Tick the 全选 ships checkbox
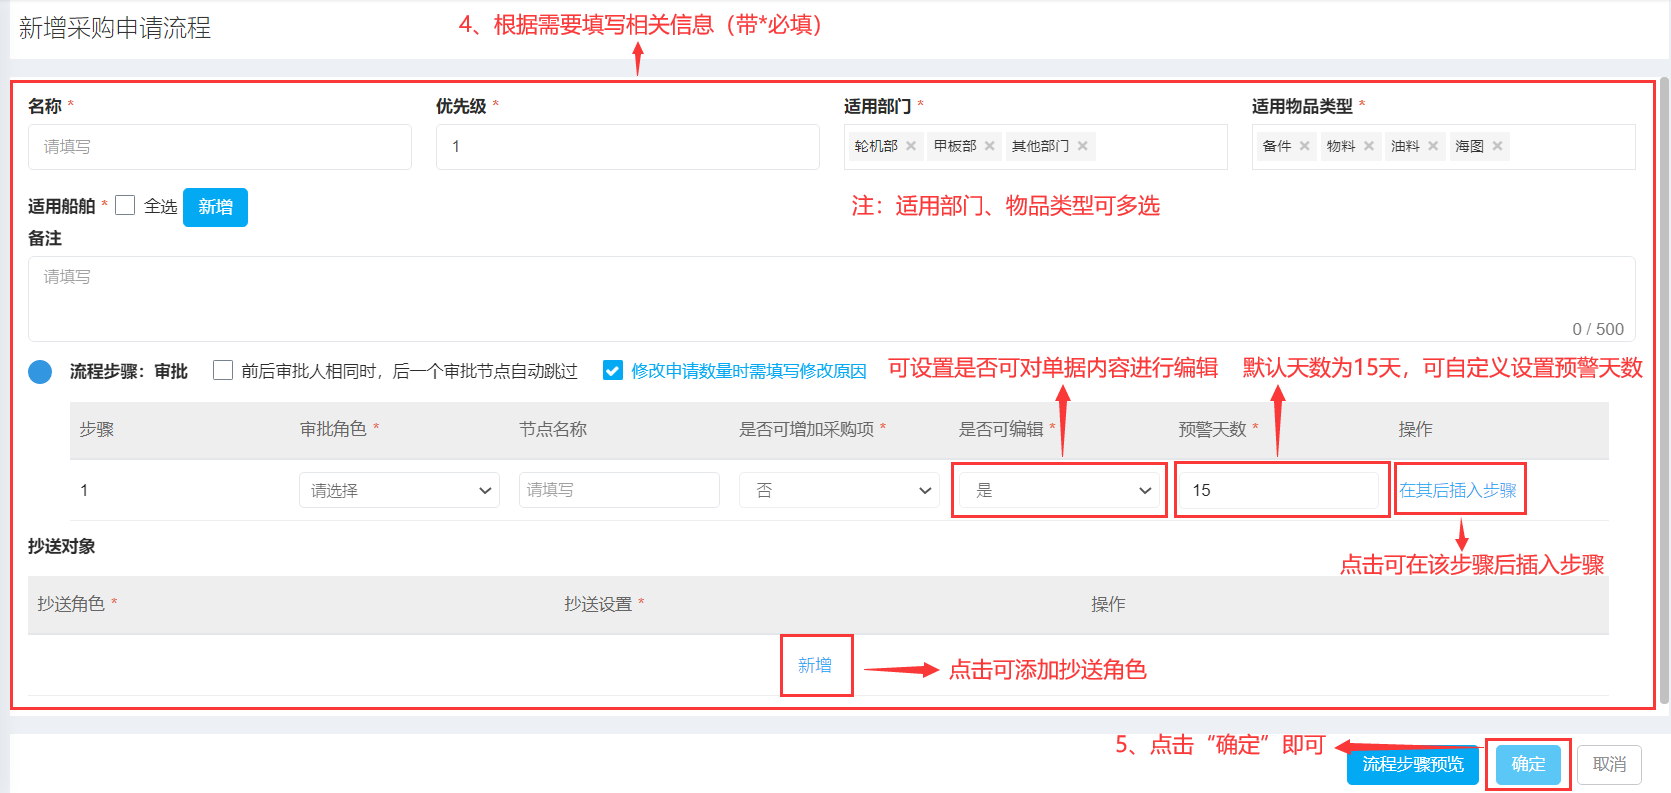The width and height of the screenshot is (1671, 793). [x=125, y=205]
